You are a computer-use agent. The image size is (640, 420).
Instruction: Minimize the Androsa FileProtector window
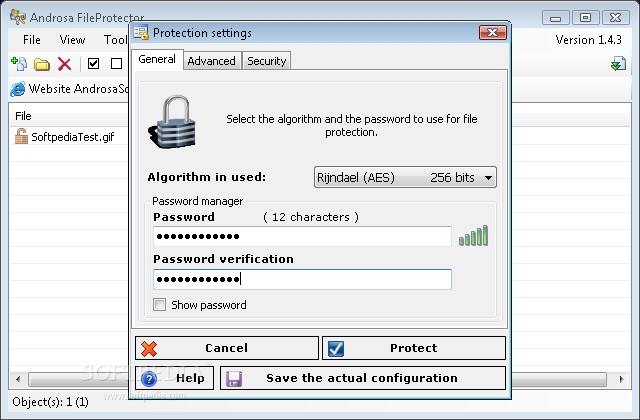555,18
